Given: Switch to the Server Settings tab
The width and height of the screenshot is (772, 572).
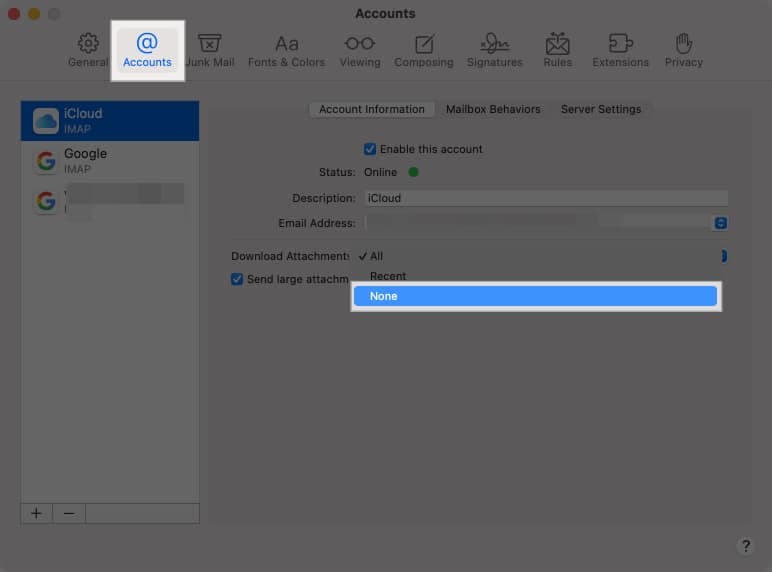Looking at the screenshot, I should click(x=601, y=109).
